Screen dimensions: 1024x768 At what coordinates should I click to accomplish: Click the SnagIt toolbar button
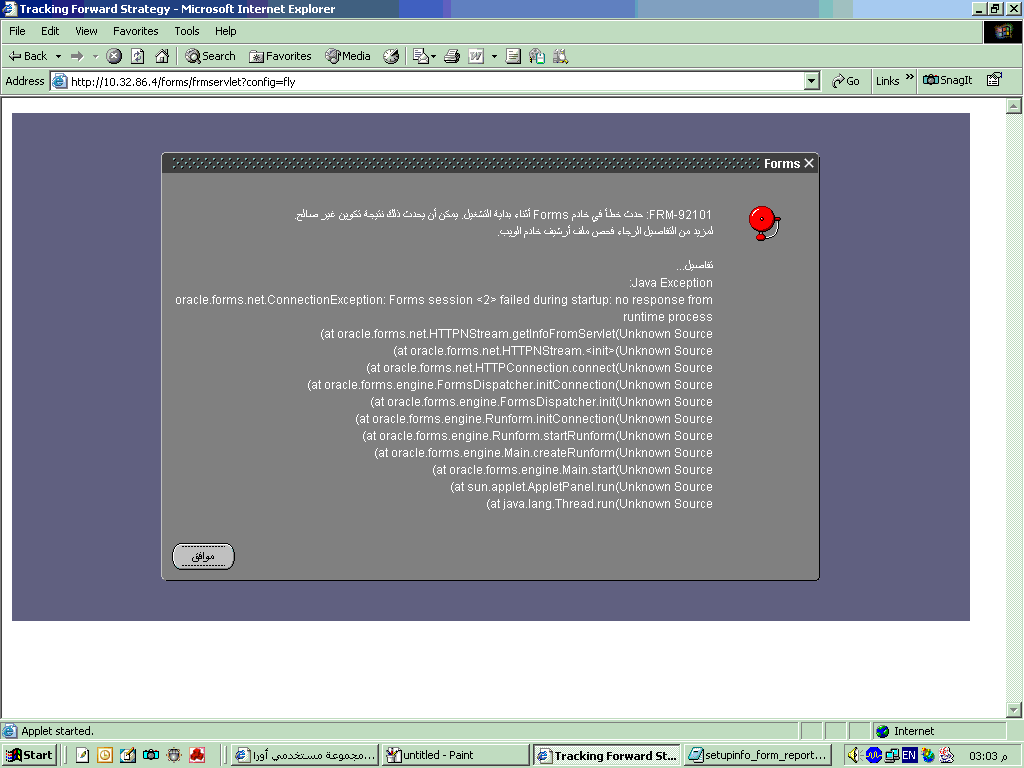[948, 81]
